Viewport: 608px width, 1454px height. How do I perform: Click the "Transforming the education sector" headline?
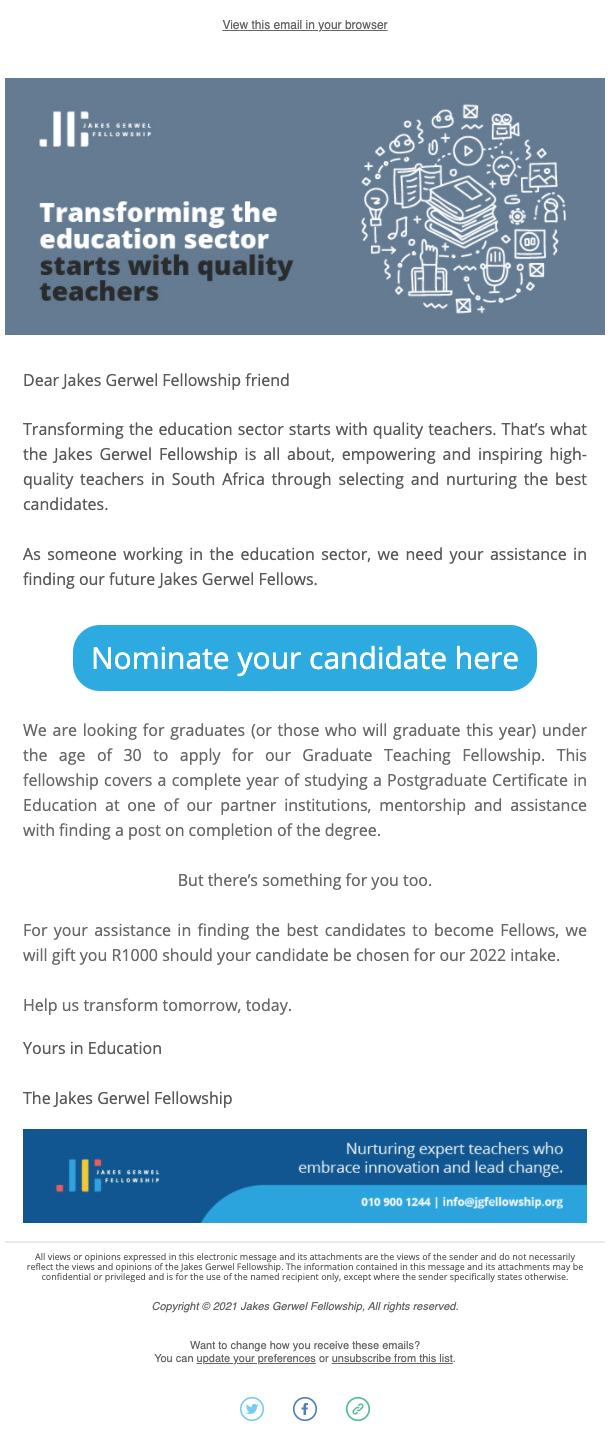click(158, 226)
